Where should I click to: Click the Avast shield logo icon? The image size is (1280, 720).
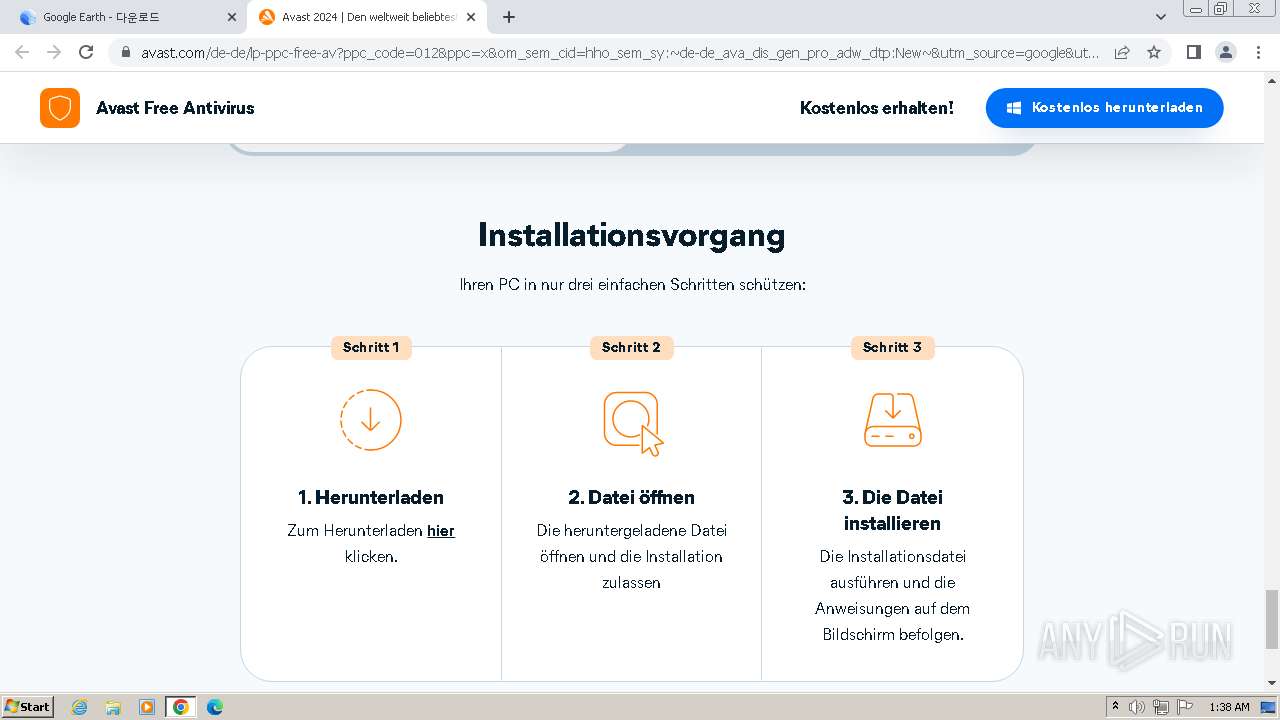point(60,108)
